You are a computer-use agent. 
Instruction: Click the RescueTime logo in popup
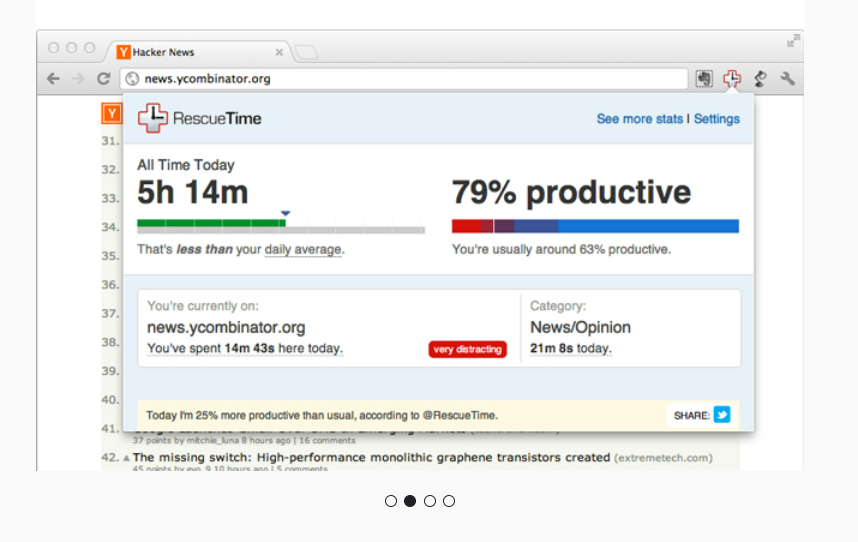[x=200, y=118]
